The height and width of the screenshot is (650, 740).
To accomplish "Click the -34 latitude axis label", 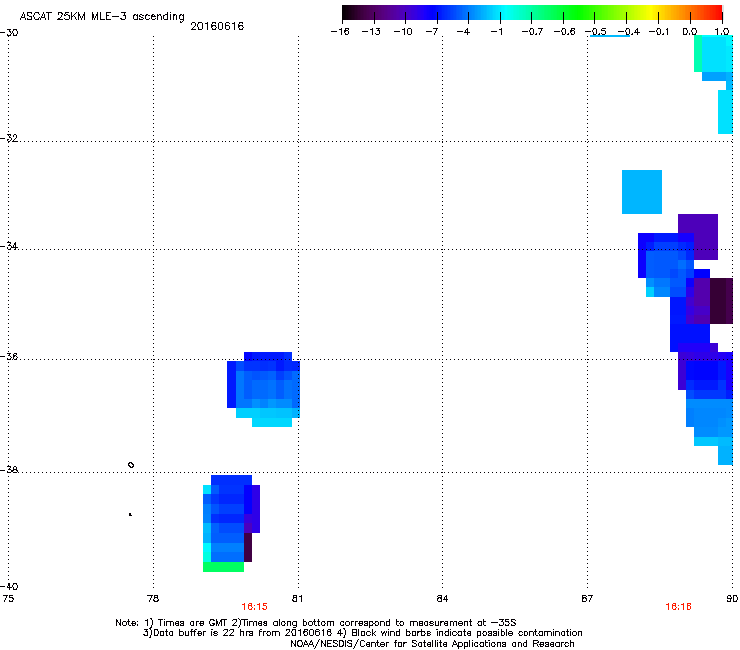I will [x=9, y=246].
